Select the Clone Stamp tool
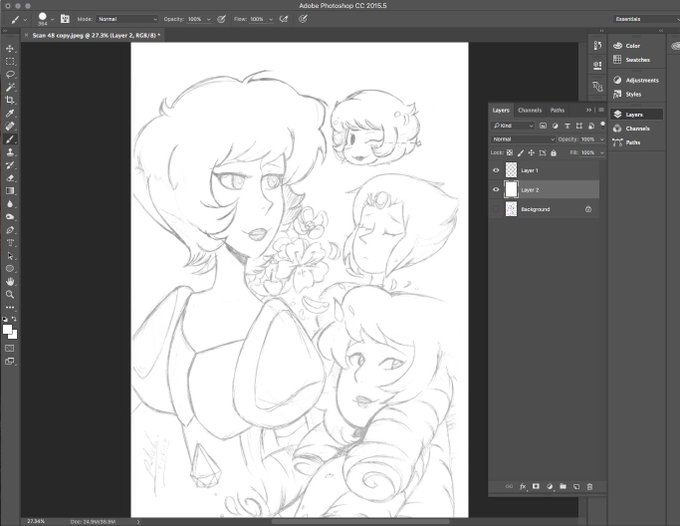The image size is (680, 526). coord(10,152)
